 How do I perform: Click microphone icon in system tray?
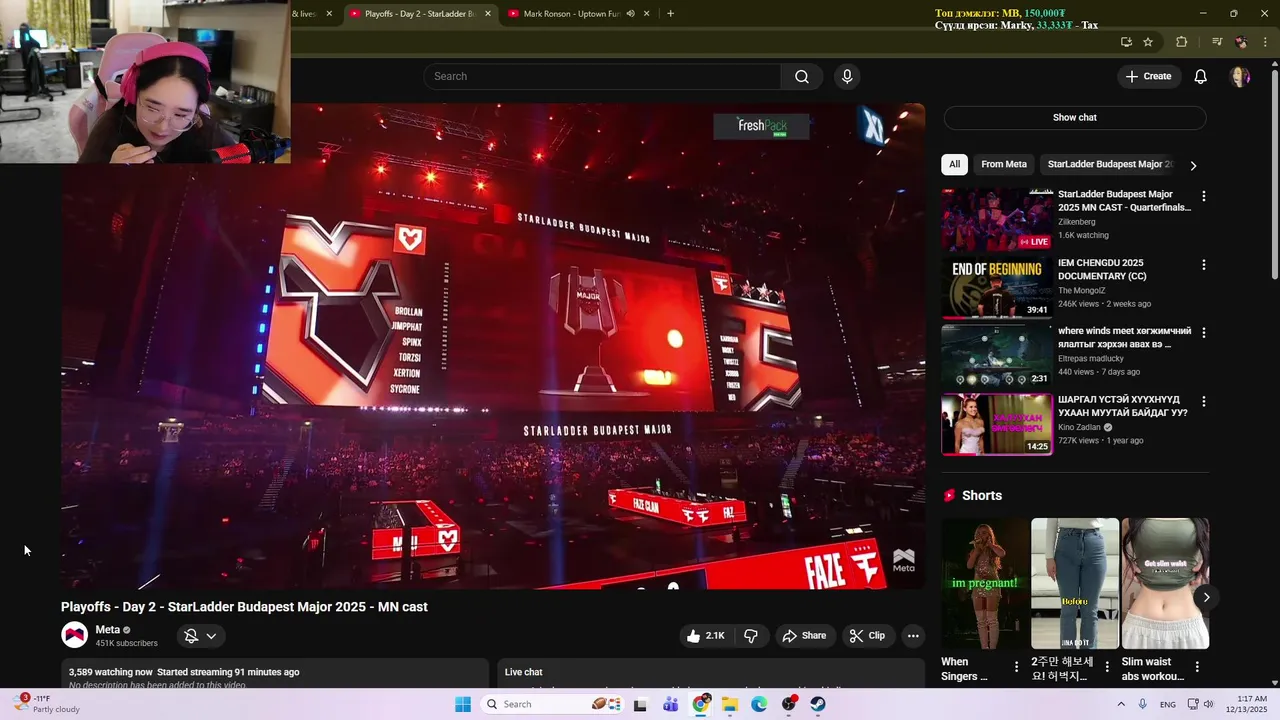pyautogui.click(x=1142, y=704)
